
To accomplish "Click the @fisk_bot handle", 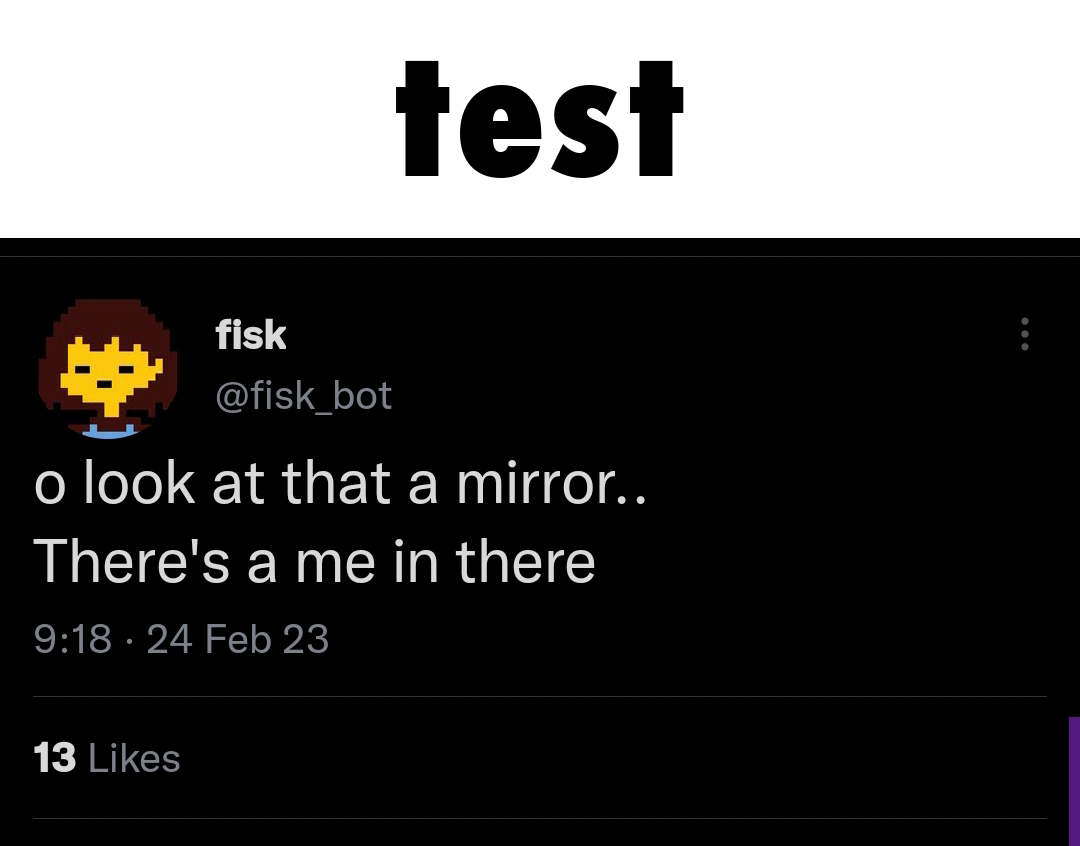I will pyautogui.click(x=303, y=396).
